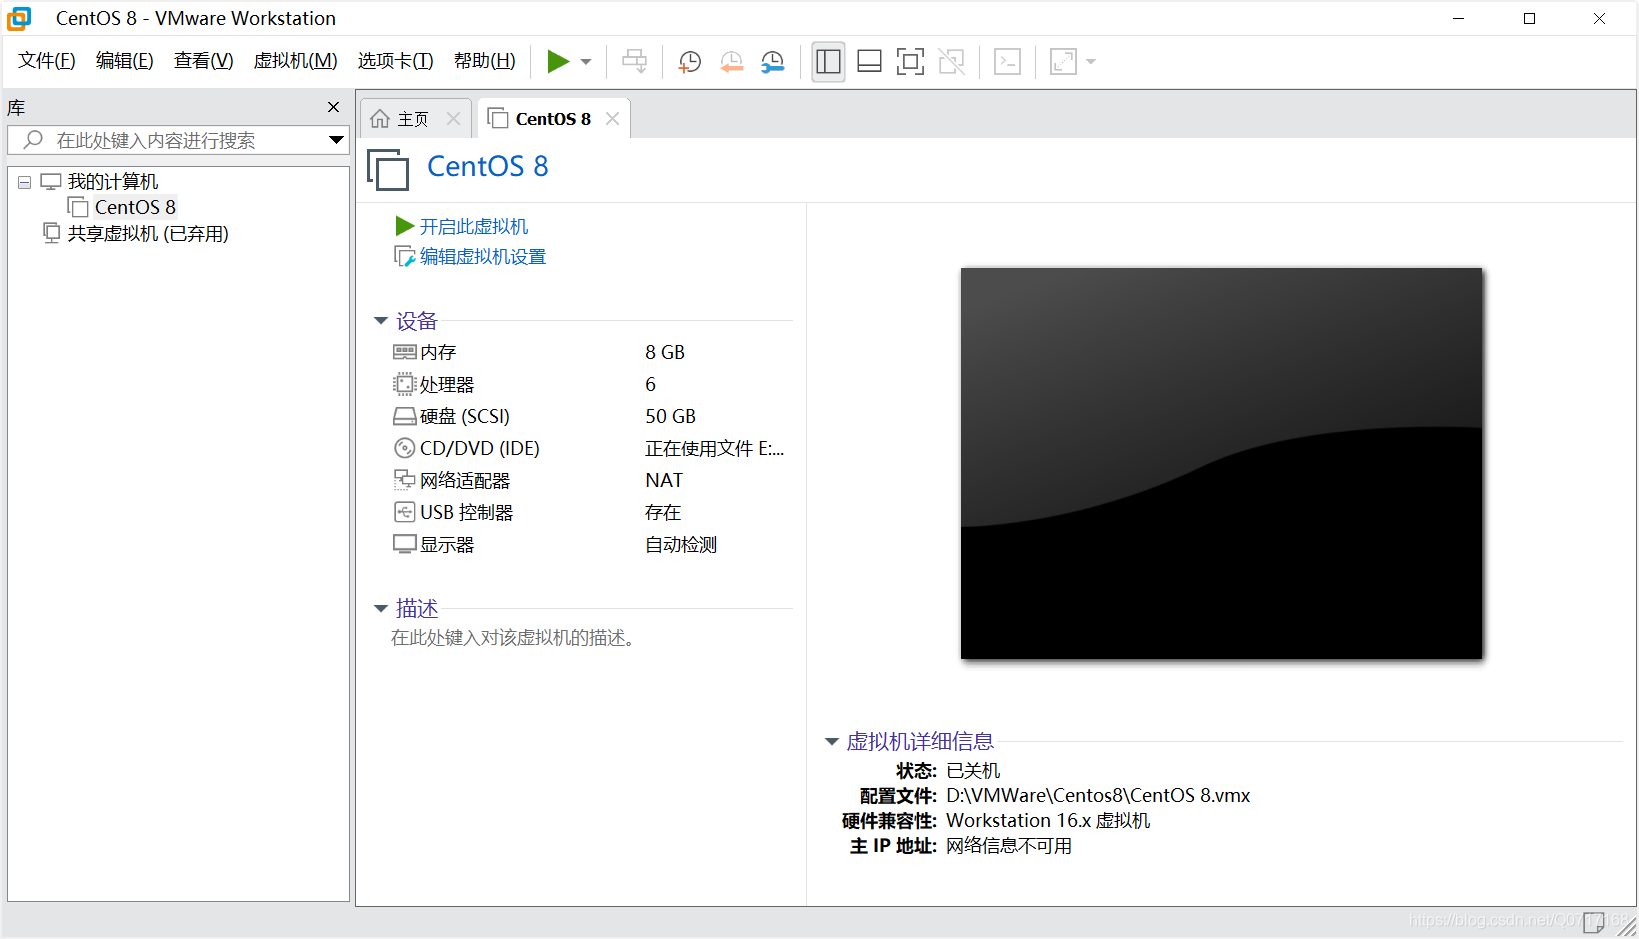Screen dimensions: 1639x939
Task: Switch to the 主页 tab
Action: 412,119
